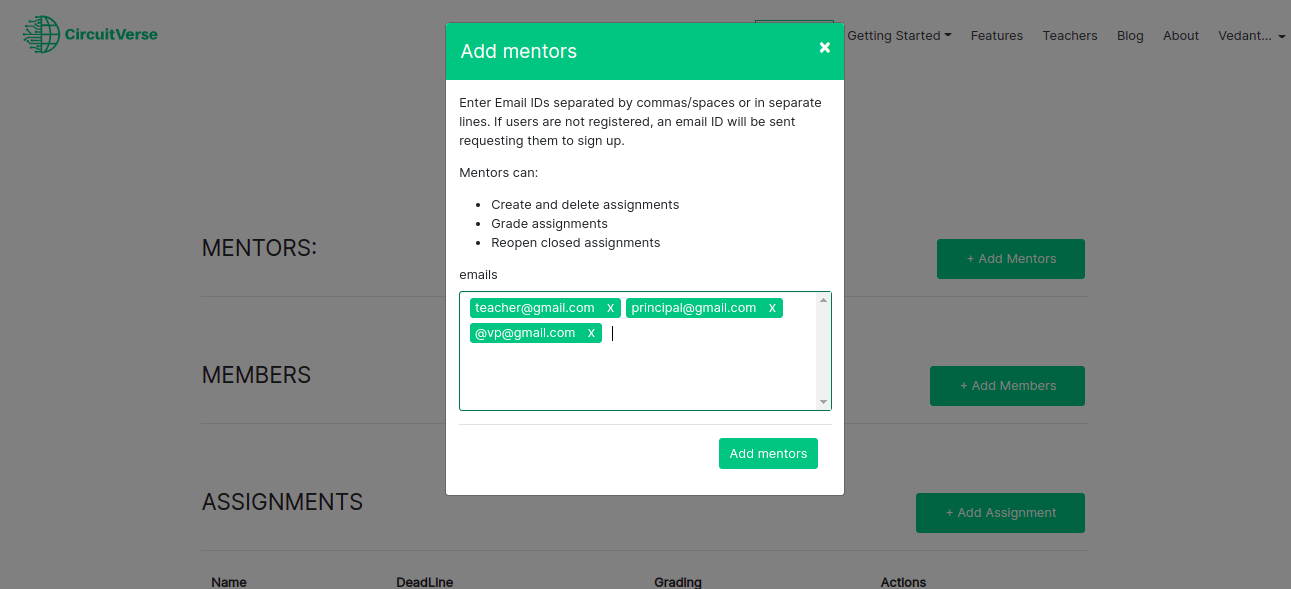The height and width of the screenshot is (589, 1291).
Task: Open the Features page
Action: (996, 36)
